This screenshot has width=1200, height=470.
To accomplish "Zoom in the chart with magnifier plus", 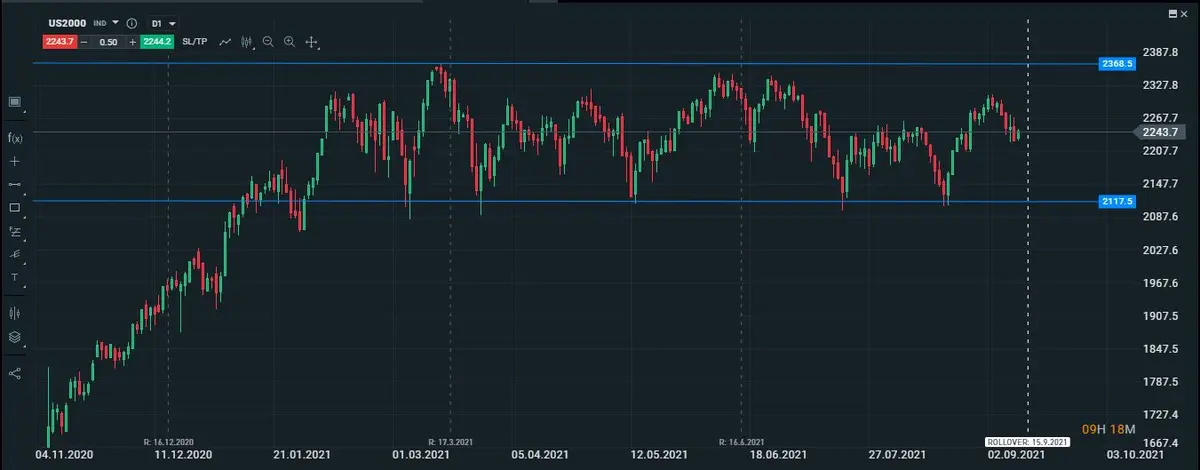I will tap(289, 42).
